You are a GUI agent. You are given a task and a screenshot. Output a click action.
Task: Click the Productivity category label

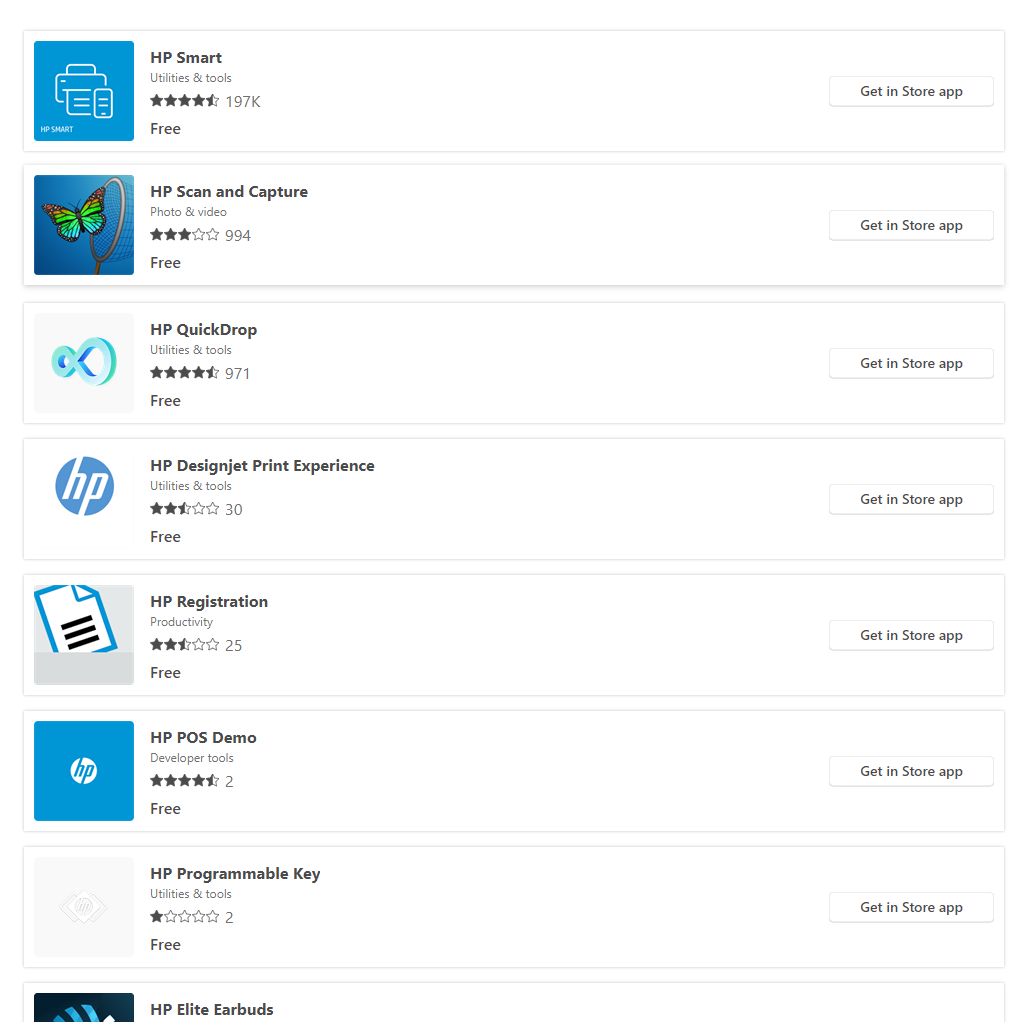182,622
